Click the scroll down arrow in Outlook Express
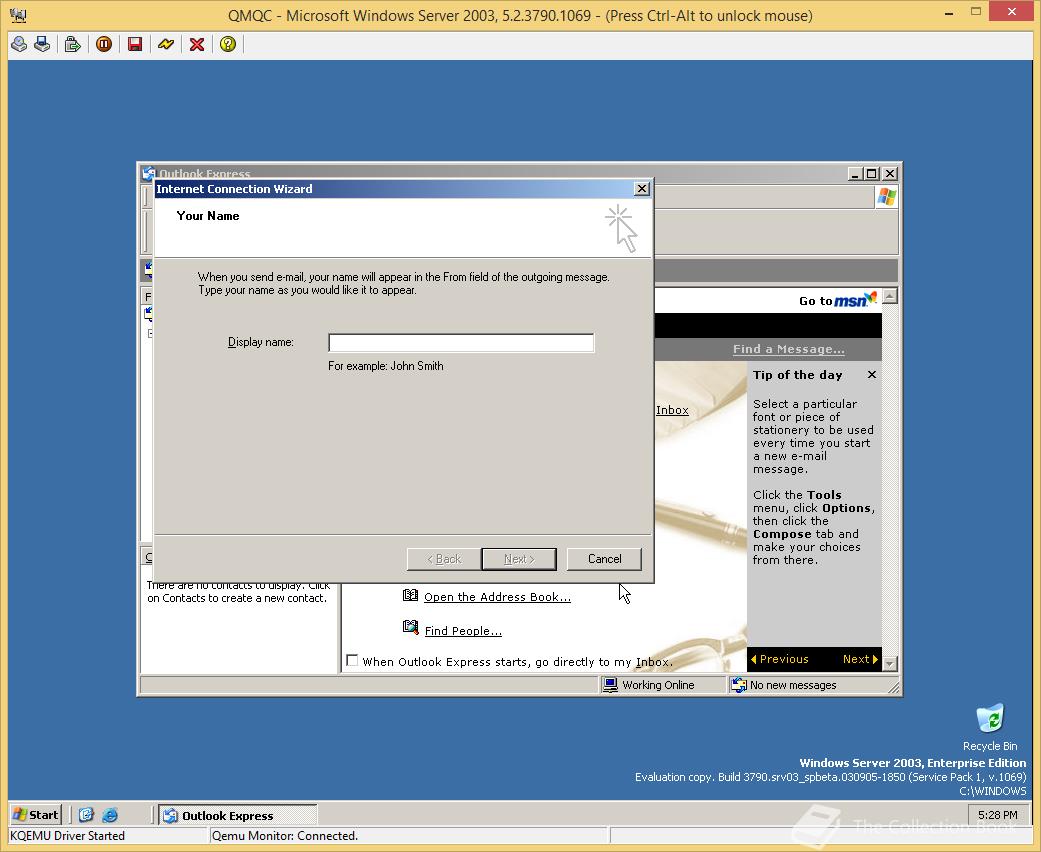The image size is (1041, 852). click(890, 663)
